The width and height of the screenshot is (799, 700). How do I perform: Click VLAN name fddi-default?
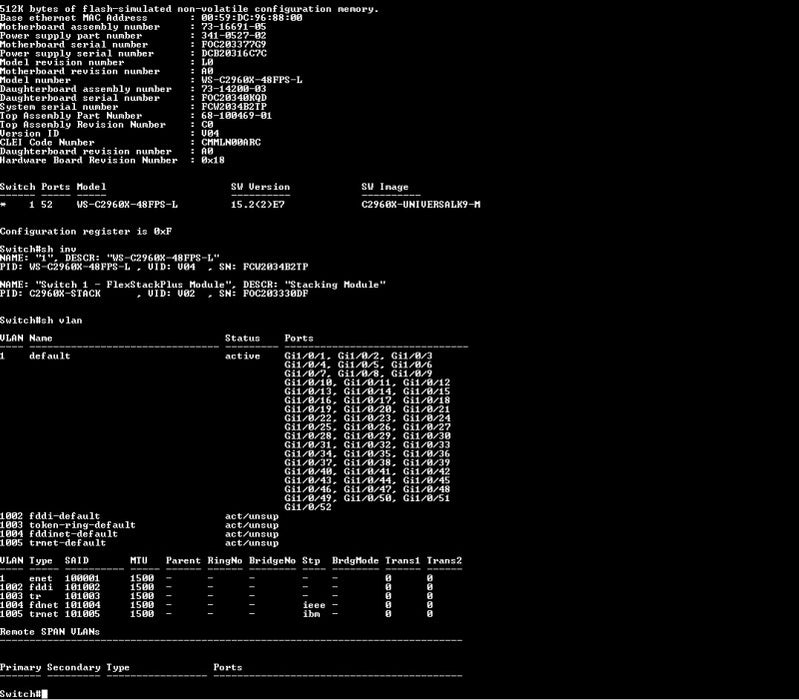[x=65, y=516]
